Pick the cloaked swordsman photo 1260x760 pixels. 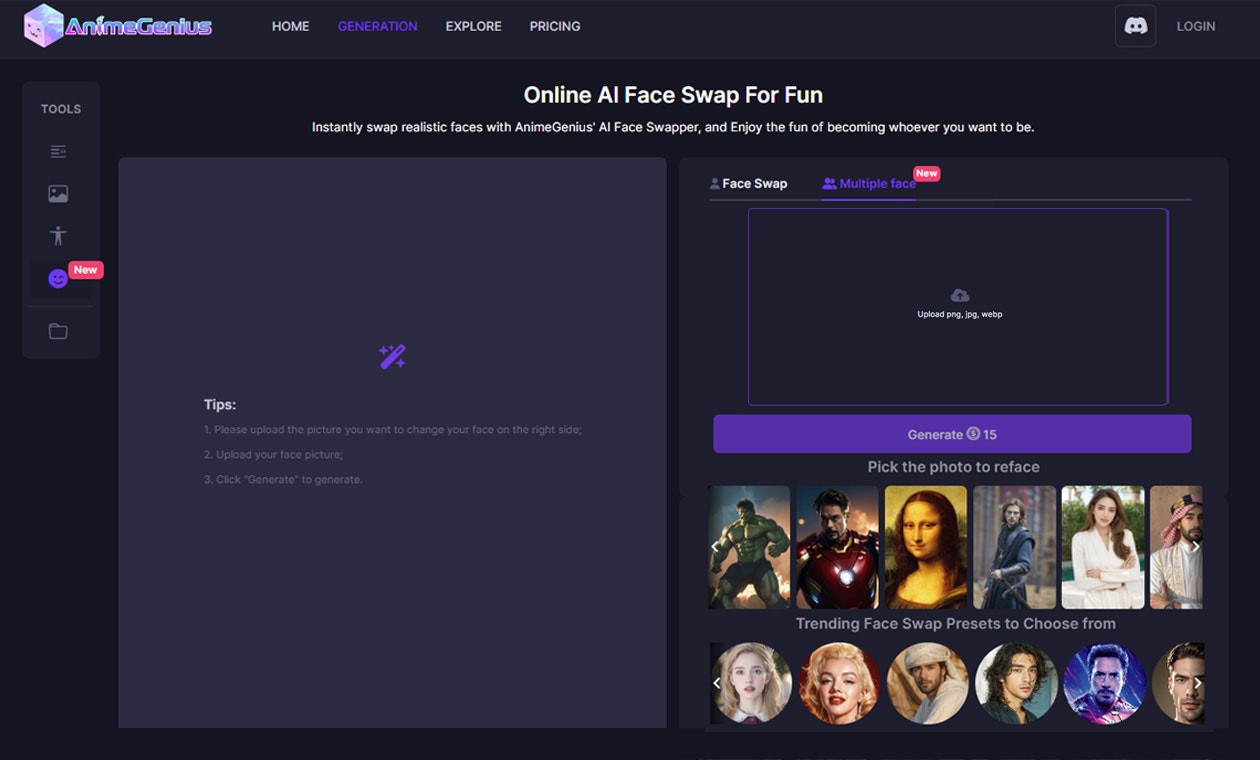(1014, 547)
